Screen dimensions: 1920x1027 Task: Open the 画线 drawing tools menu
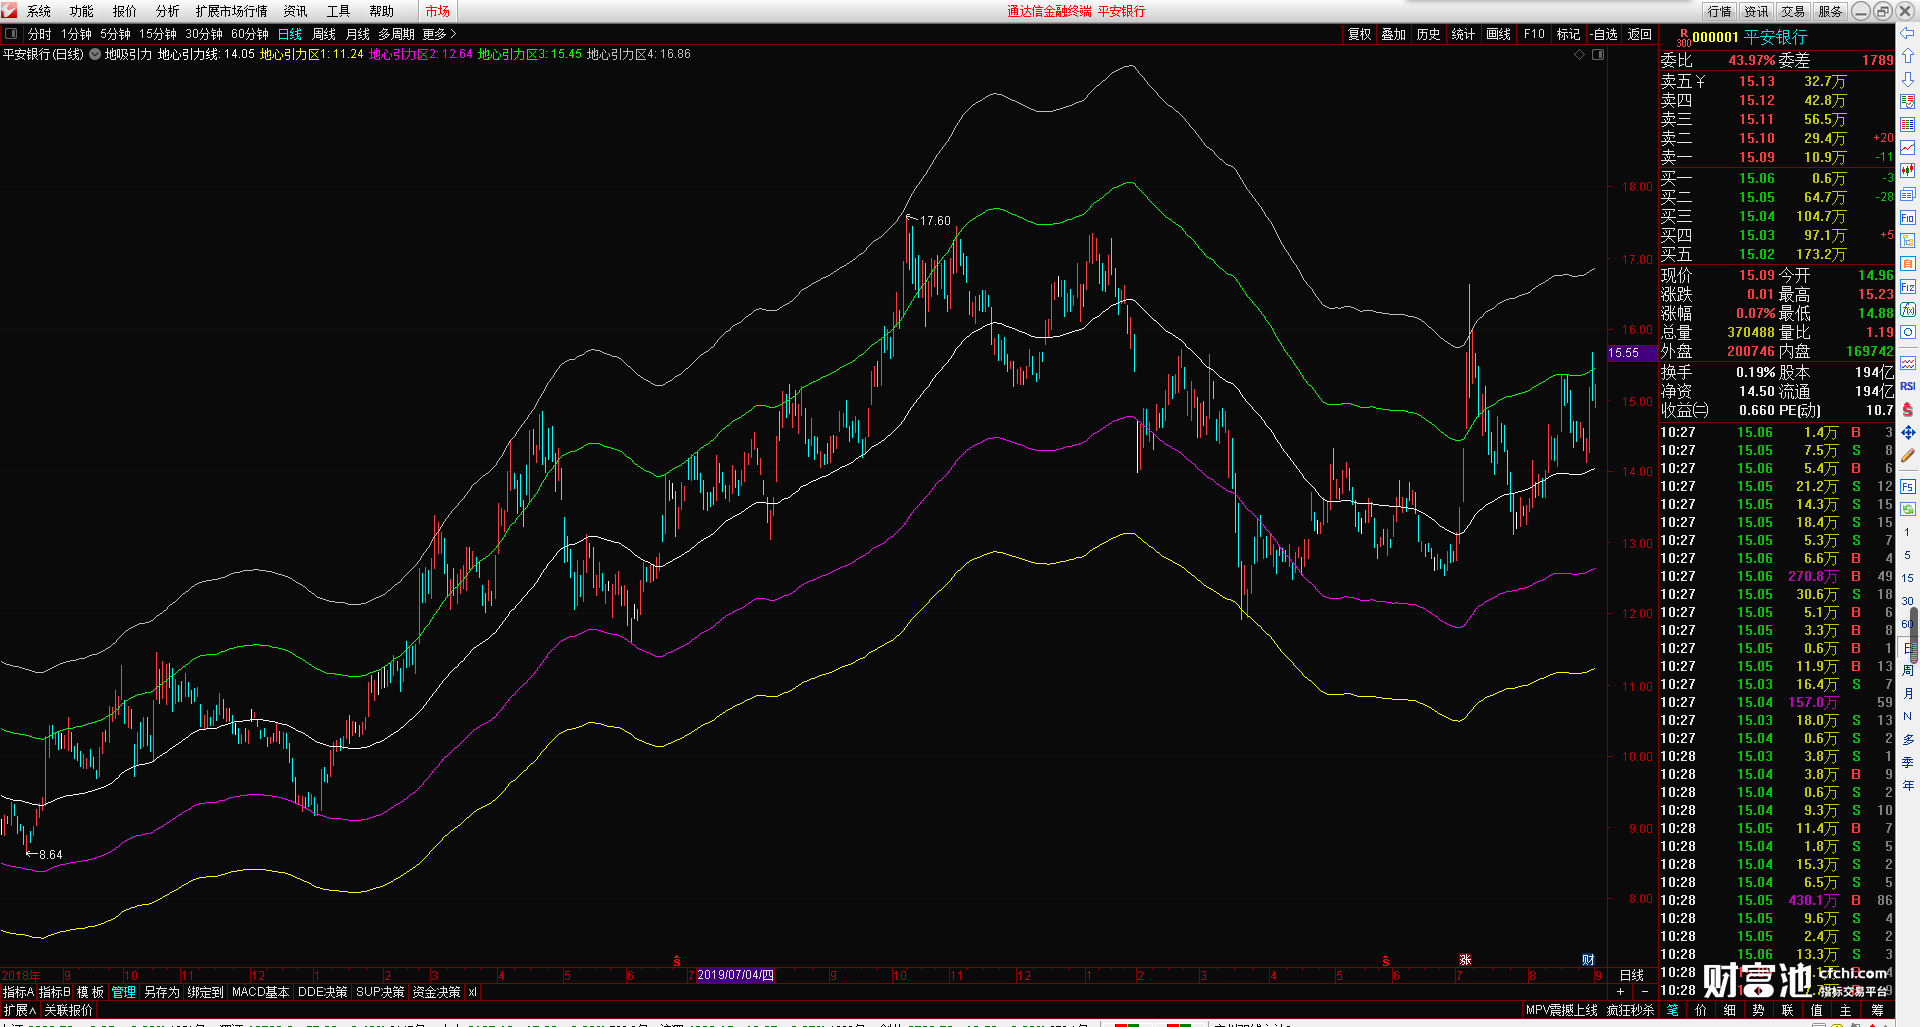click(x=1499, y=34)
